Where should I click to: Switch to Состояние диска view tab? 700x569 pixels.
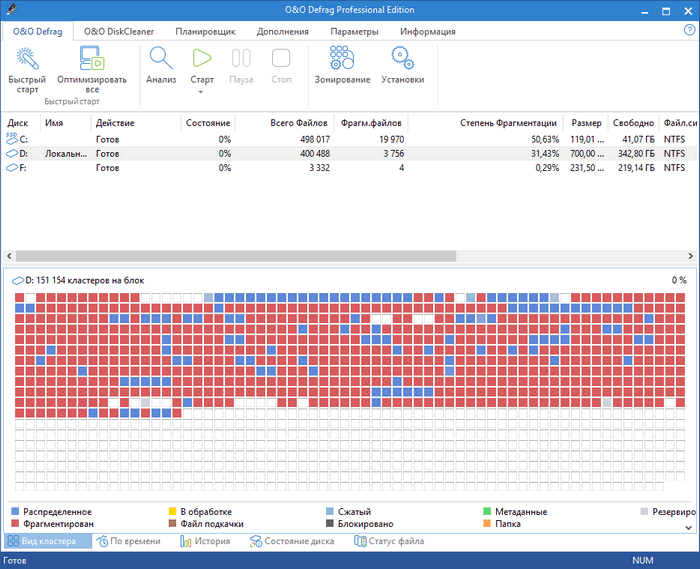[x=292, y=541]
